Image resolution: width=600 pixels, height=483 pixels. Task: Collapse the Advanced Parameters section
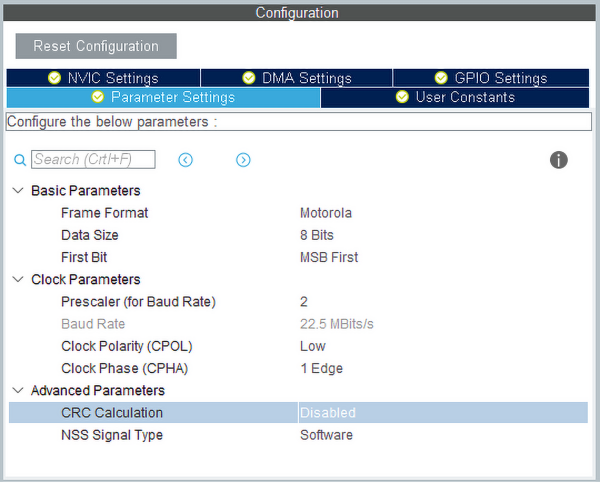(18, 390)
